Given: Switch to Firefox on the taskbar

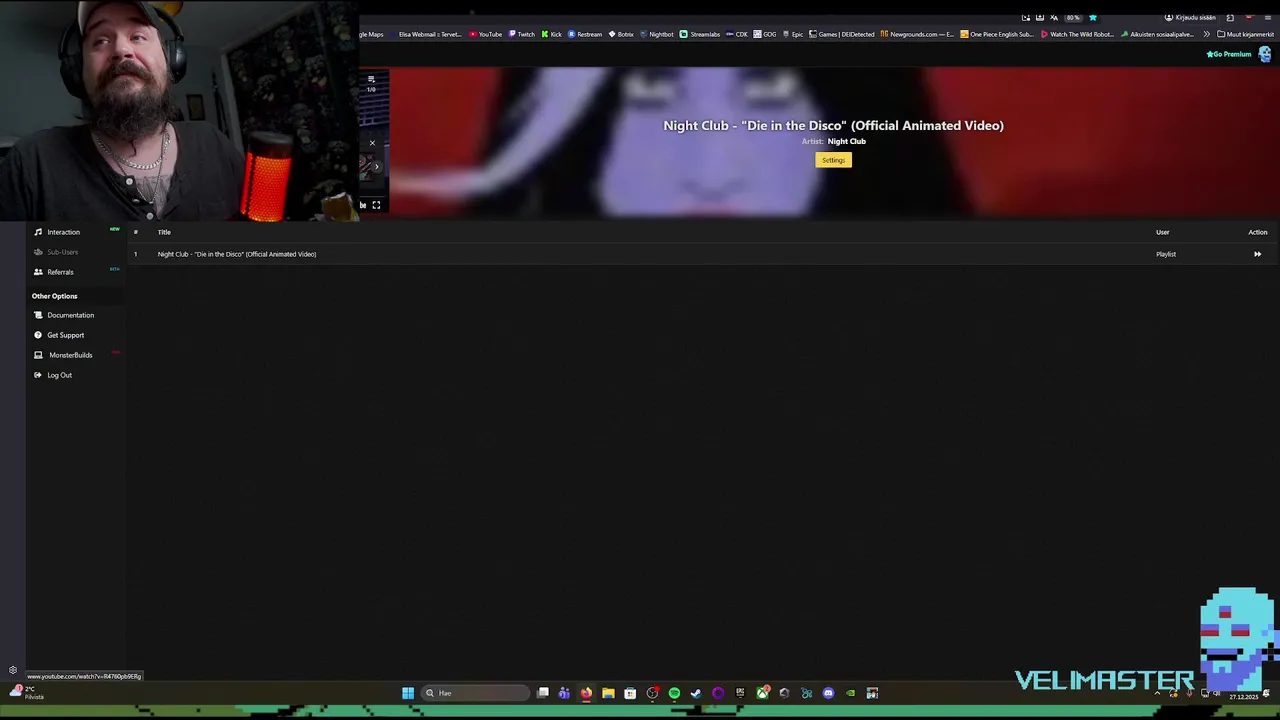Looking at the screenshot, I should pos(586,693).
